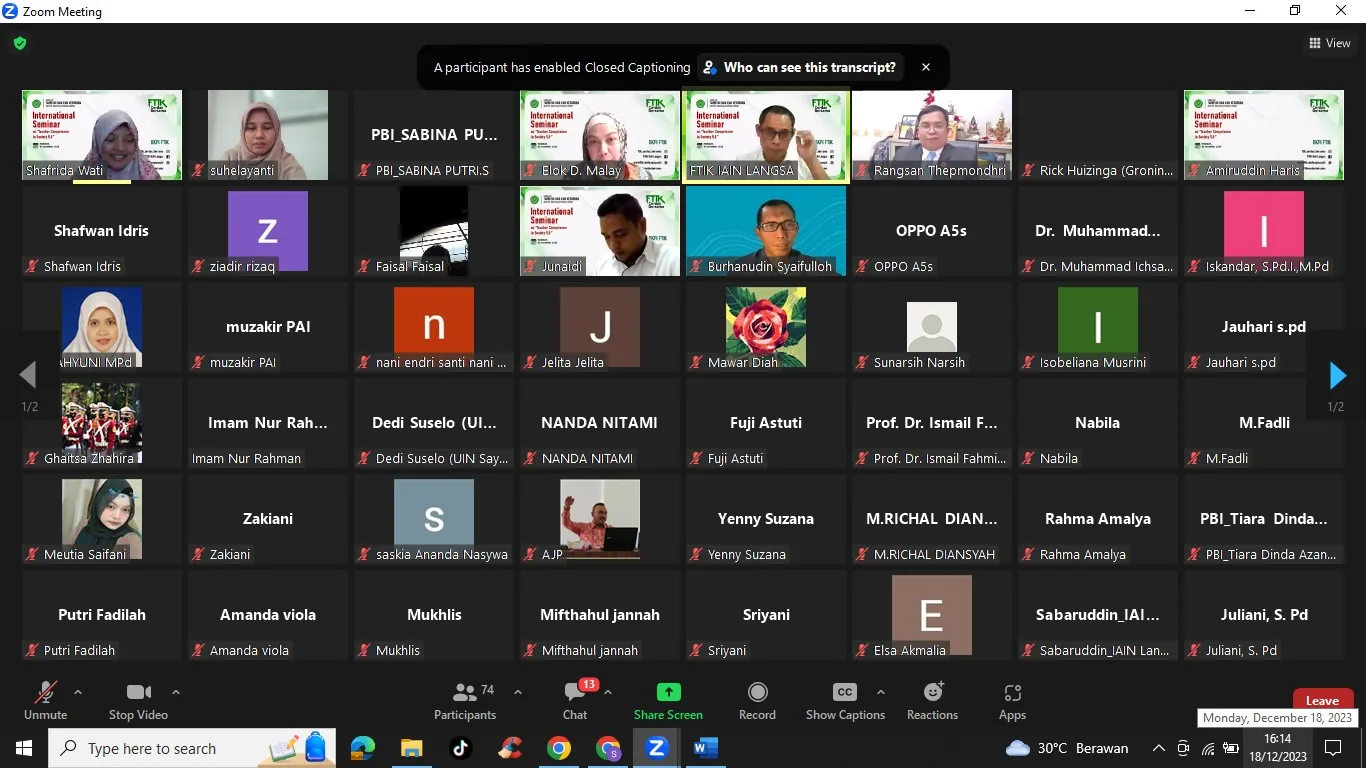The height and width of the screenshot is (768, 1366).
Task: Go to next participant page arrow
Action: 1337,375
